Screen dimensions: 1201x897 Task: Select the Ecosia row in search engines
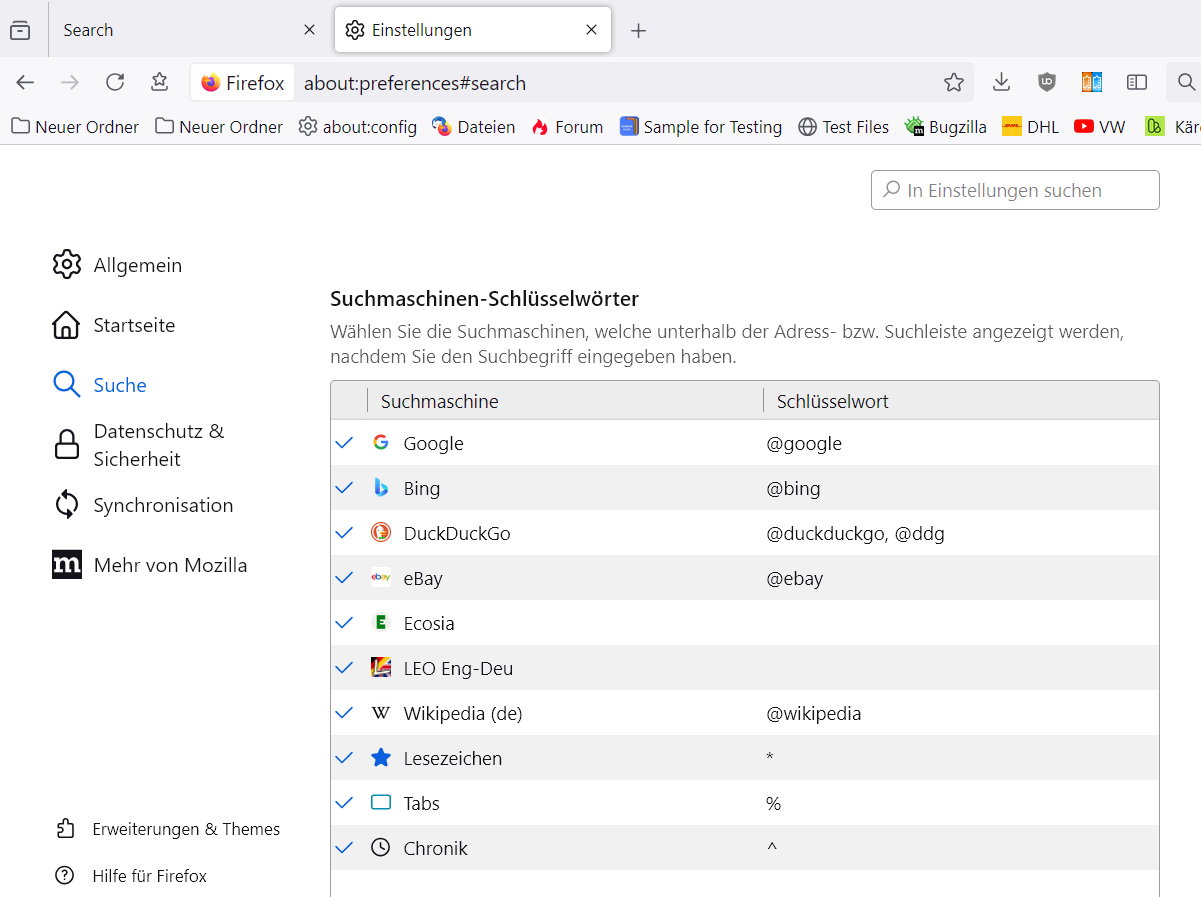coord(600,623)
